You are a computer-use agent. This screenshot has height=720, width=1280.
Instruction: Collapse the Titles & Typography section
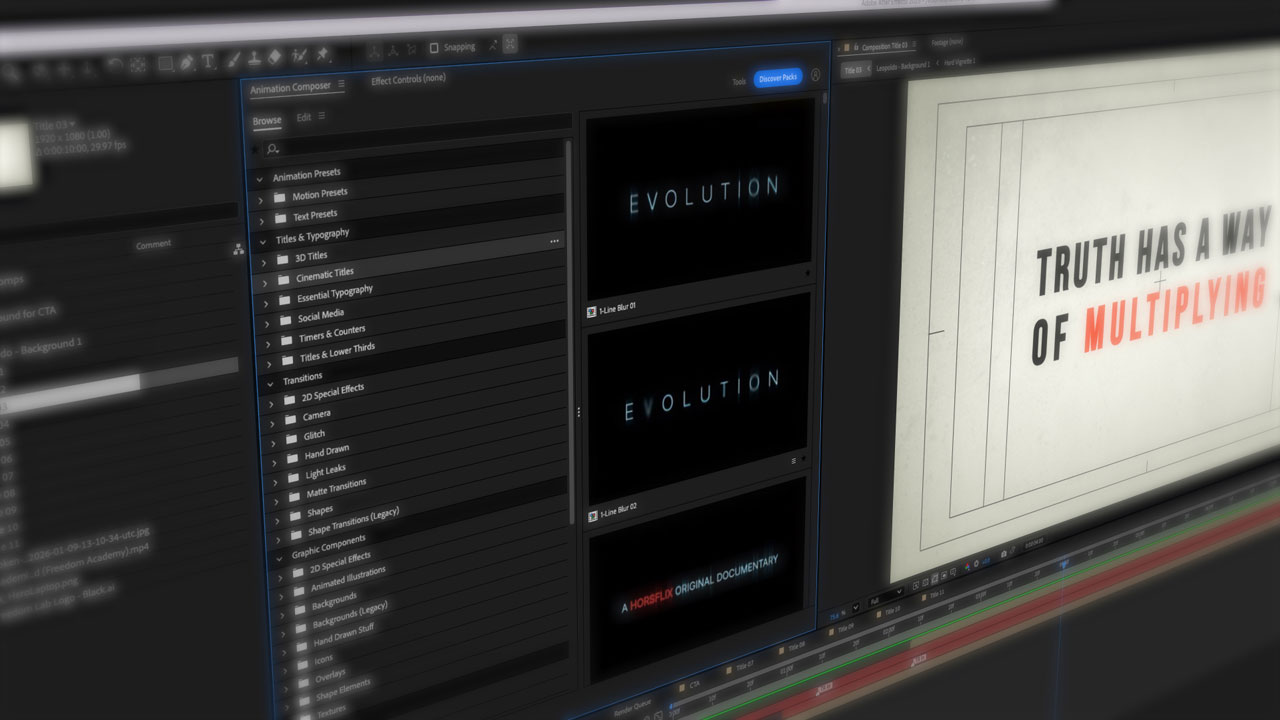click(262, 241)
